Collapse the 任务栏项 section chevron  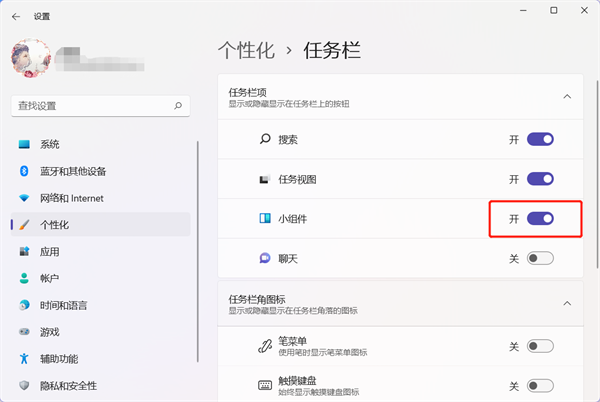coord(567,97)
